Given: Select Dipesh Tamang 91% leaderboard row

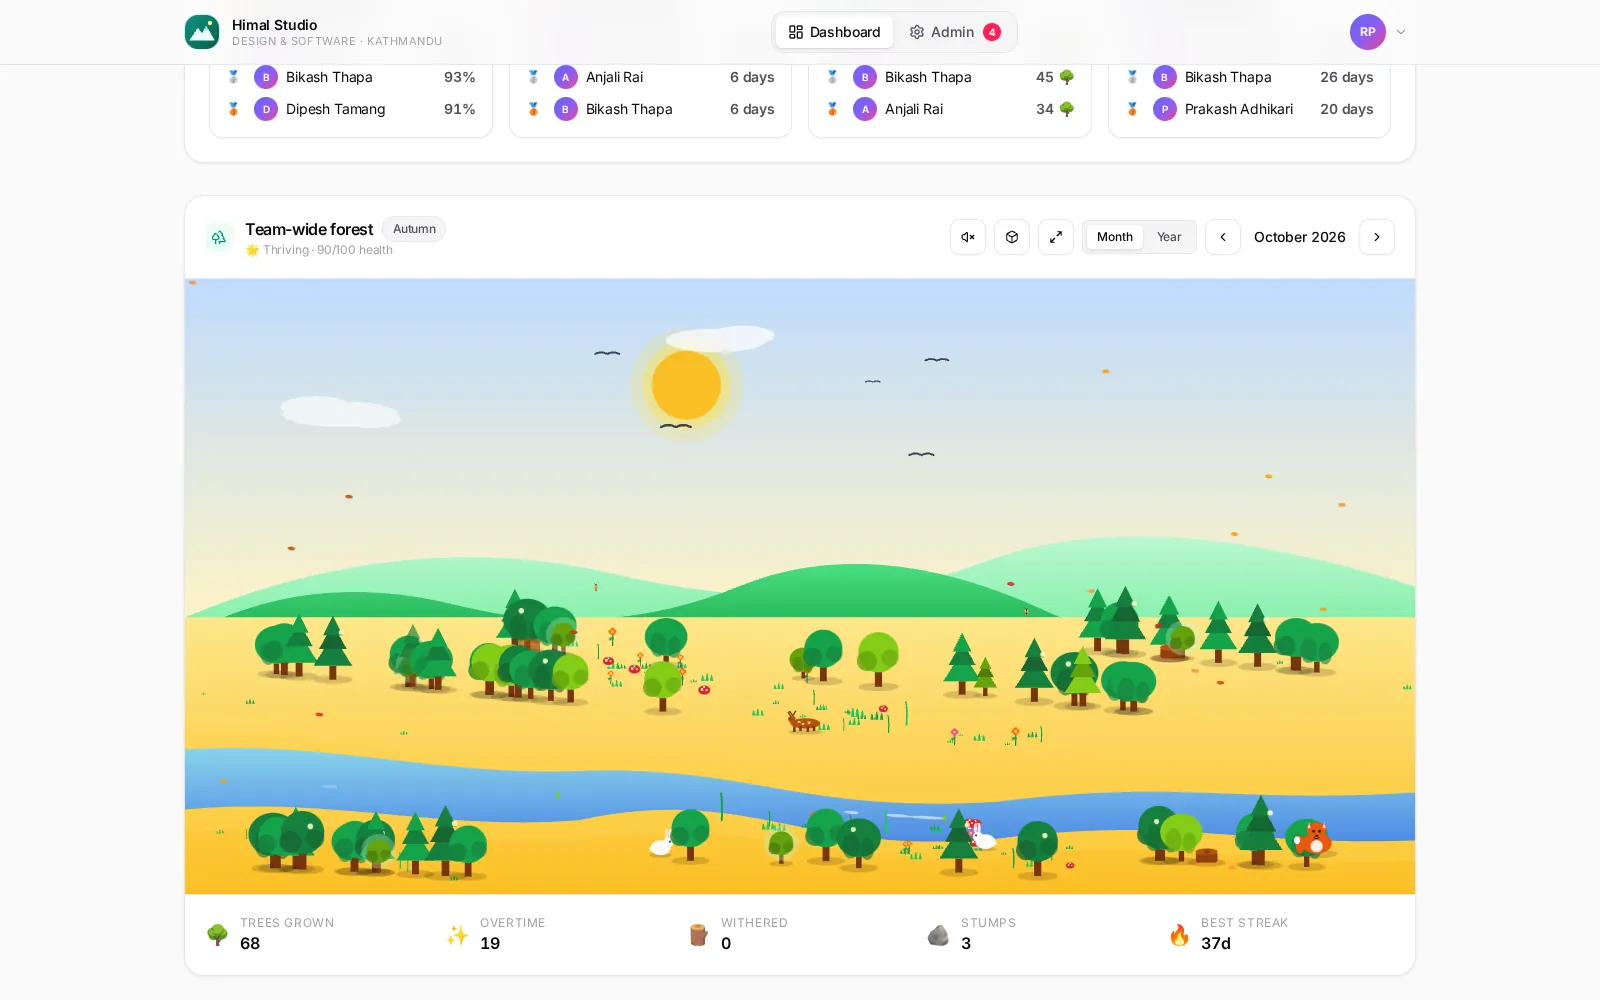Looking at the screenshot, I should [351, 109].
